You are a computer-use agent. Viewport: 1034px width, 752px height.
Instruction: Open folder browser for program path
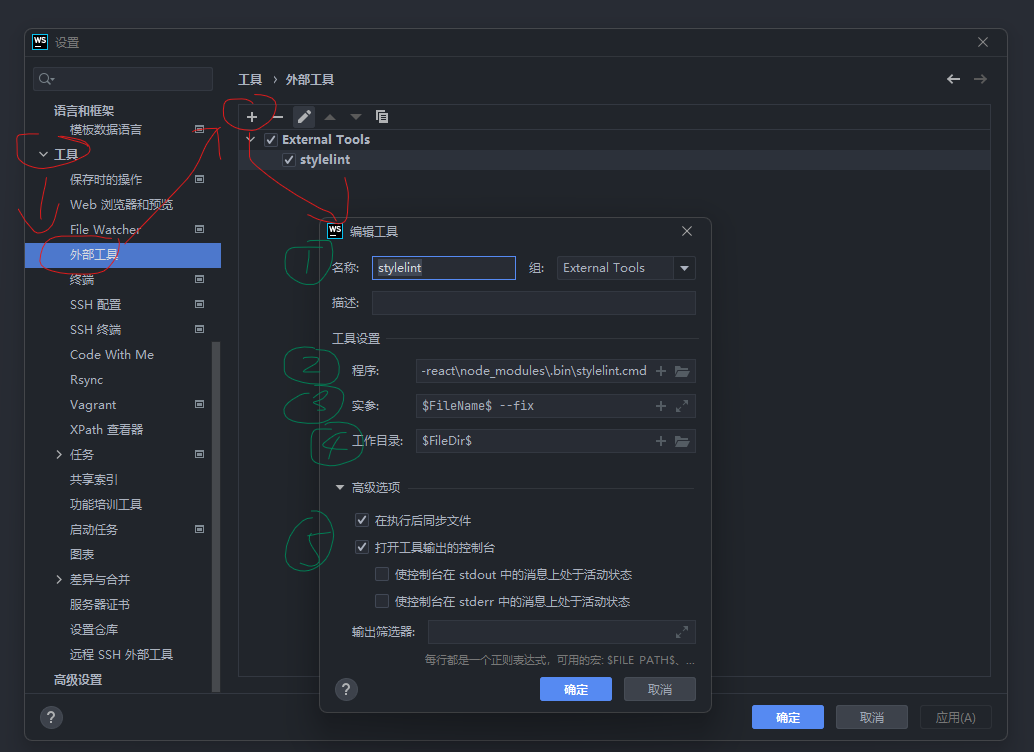[682, 371]
